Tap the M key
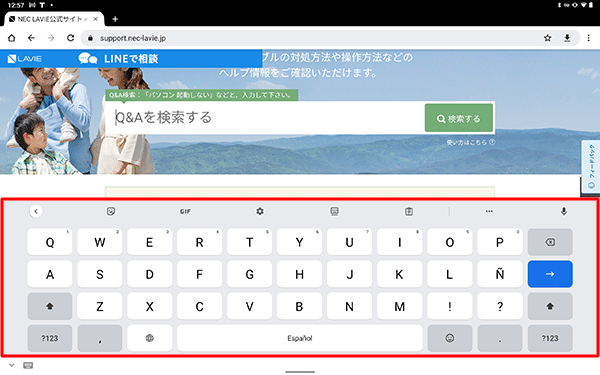 coord(399,306)
